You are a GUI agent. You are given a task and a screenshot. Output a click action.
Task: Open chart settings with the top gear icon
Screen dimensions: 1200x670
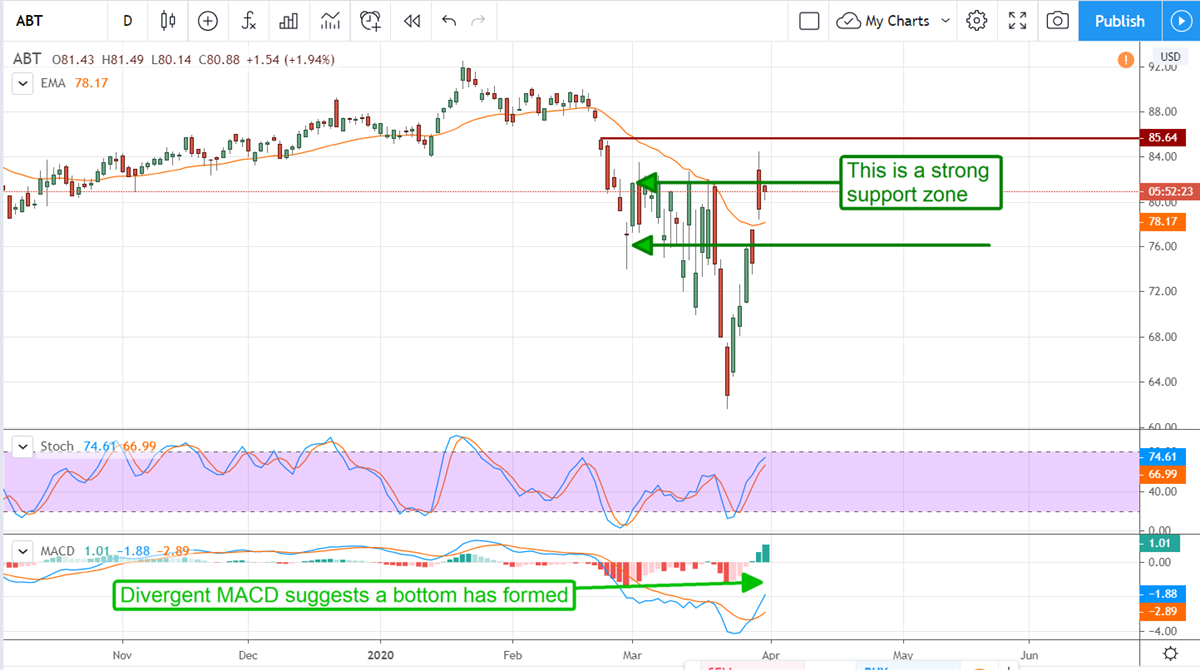pos(977,20)
